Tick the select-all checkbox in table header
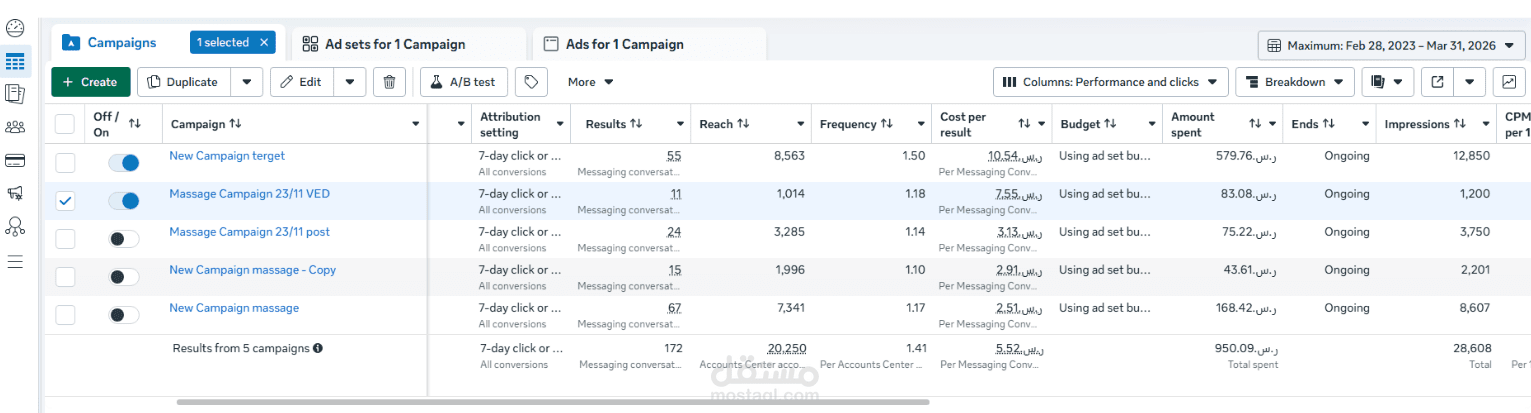Viewport: 1531px width, 413px height. coord(65,124)
